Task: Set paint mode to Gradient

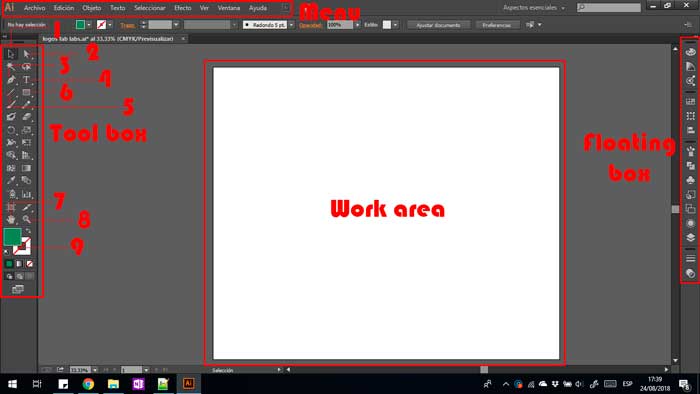Action: pos(19,264)
